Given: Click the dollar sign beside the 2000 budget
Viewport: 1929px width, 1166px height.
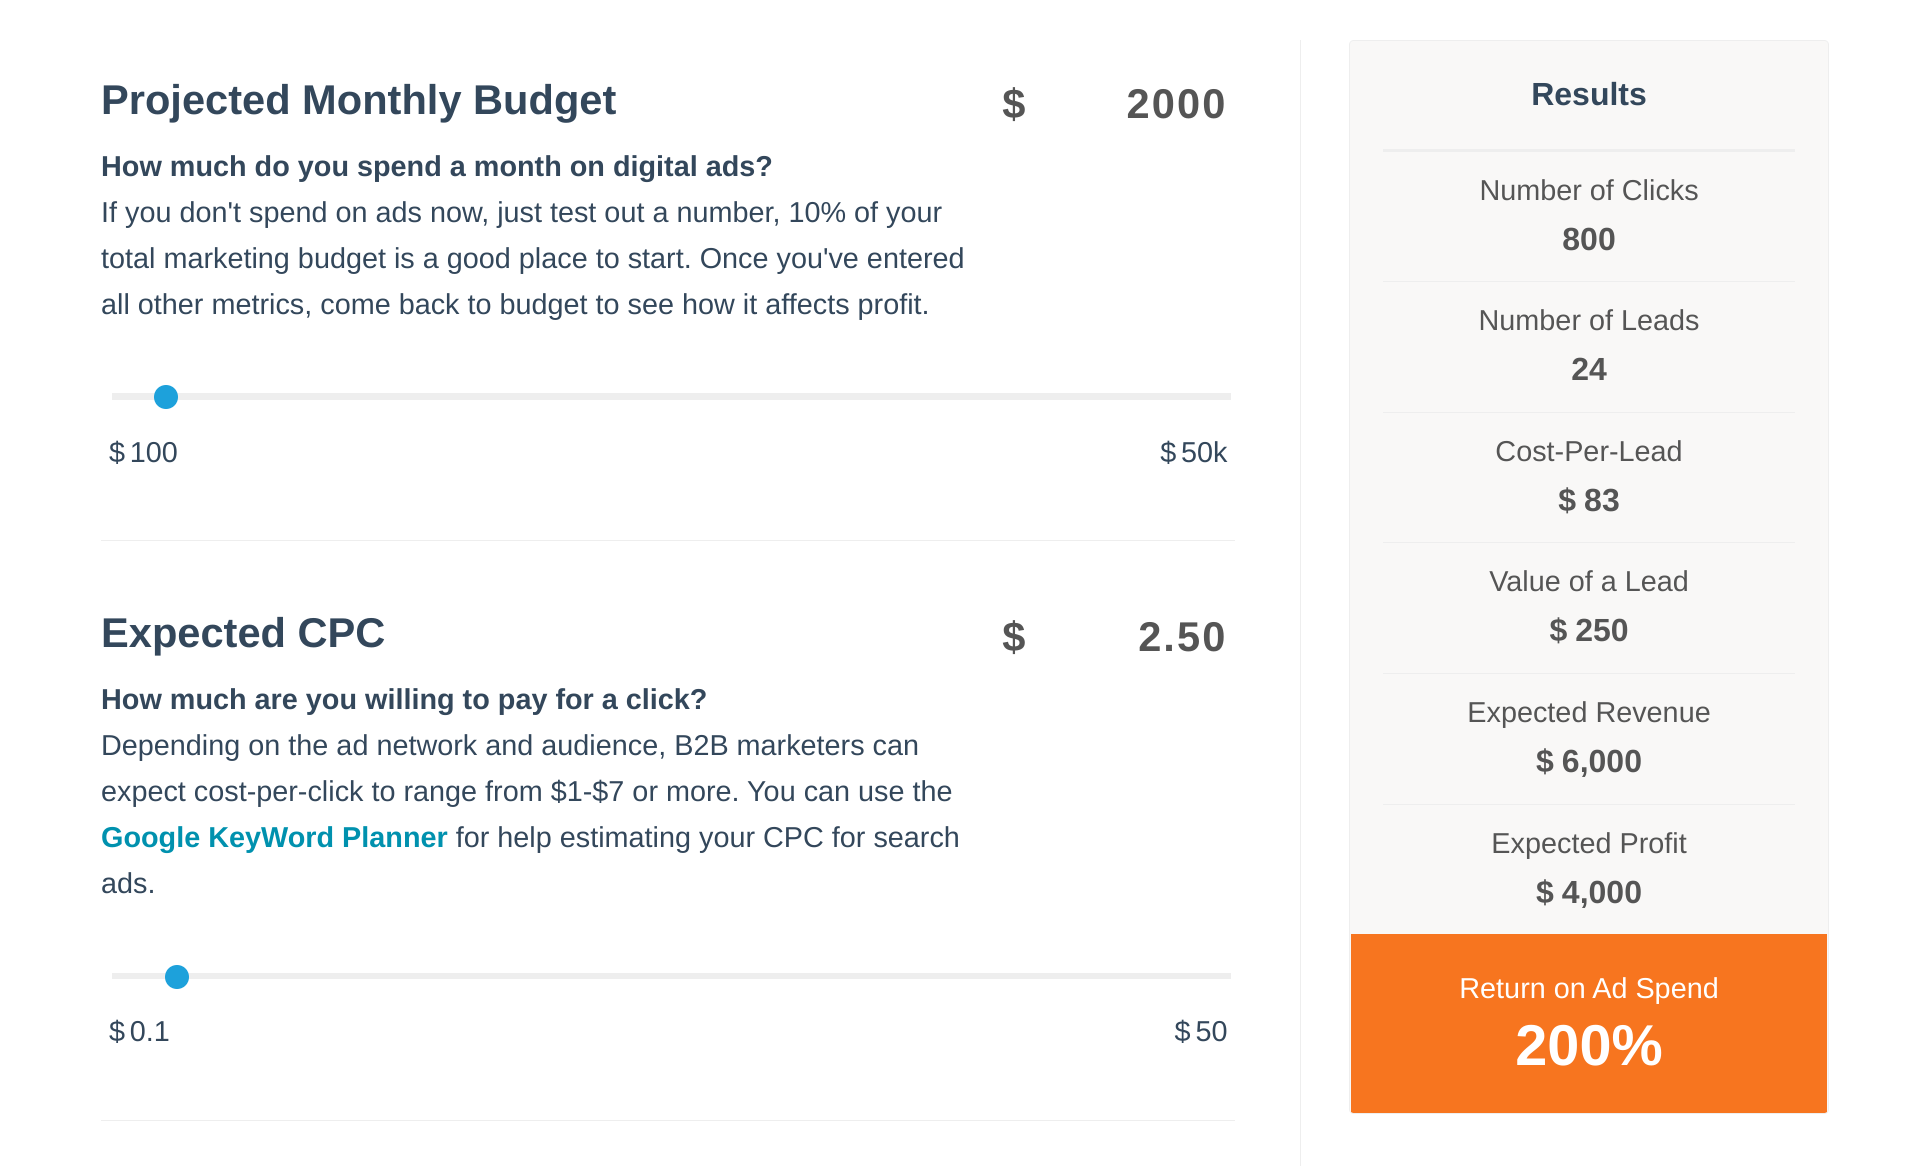Looking at the screenshot, I should [x=1013, y=104].
